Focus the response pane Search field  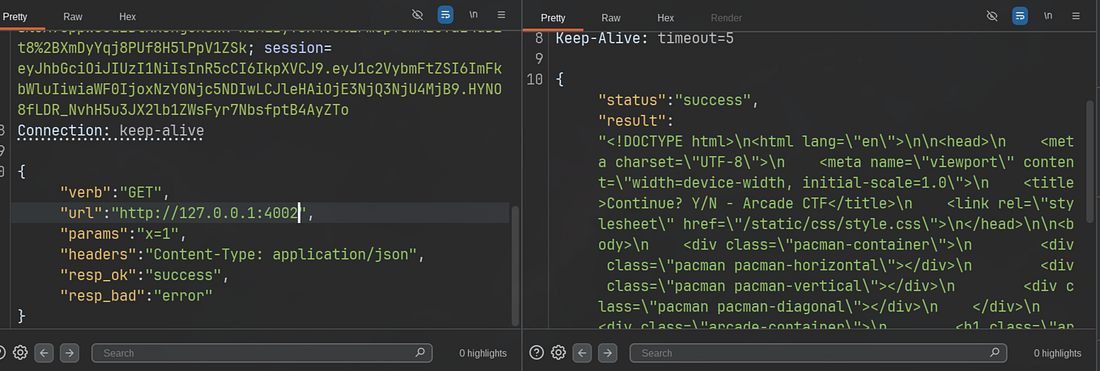point(818,353)
